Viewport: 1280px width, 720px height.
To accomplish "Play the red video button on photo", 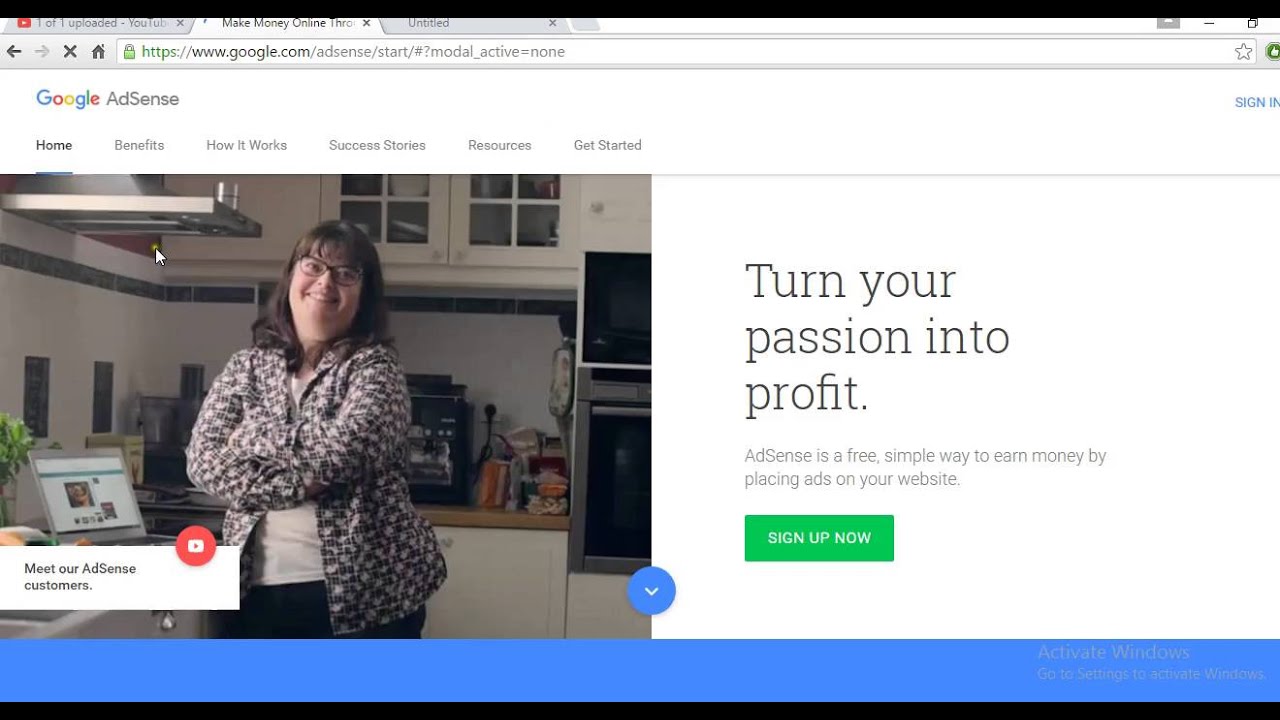I will click(196, 546).
